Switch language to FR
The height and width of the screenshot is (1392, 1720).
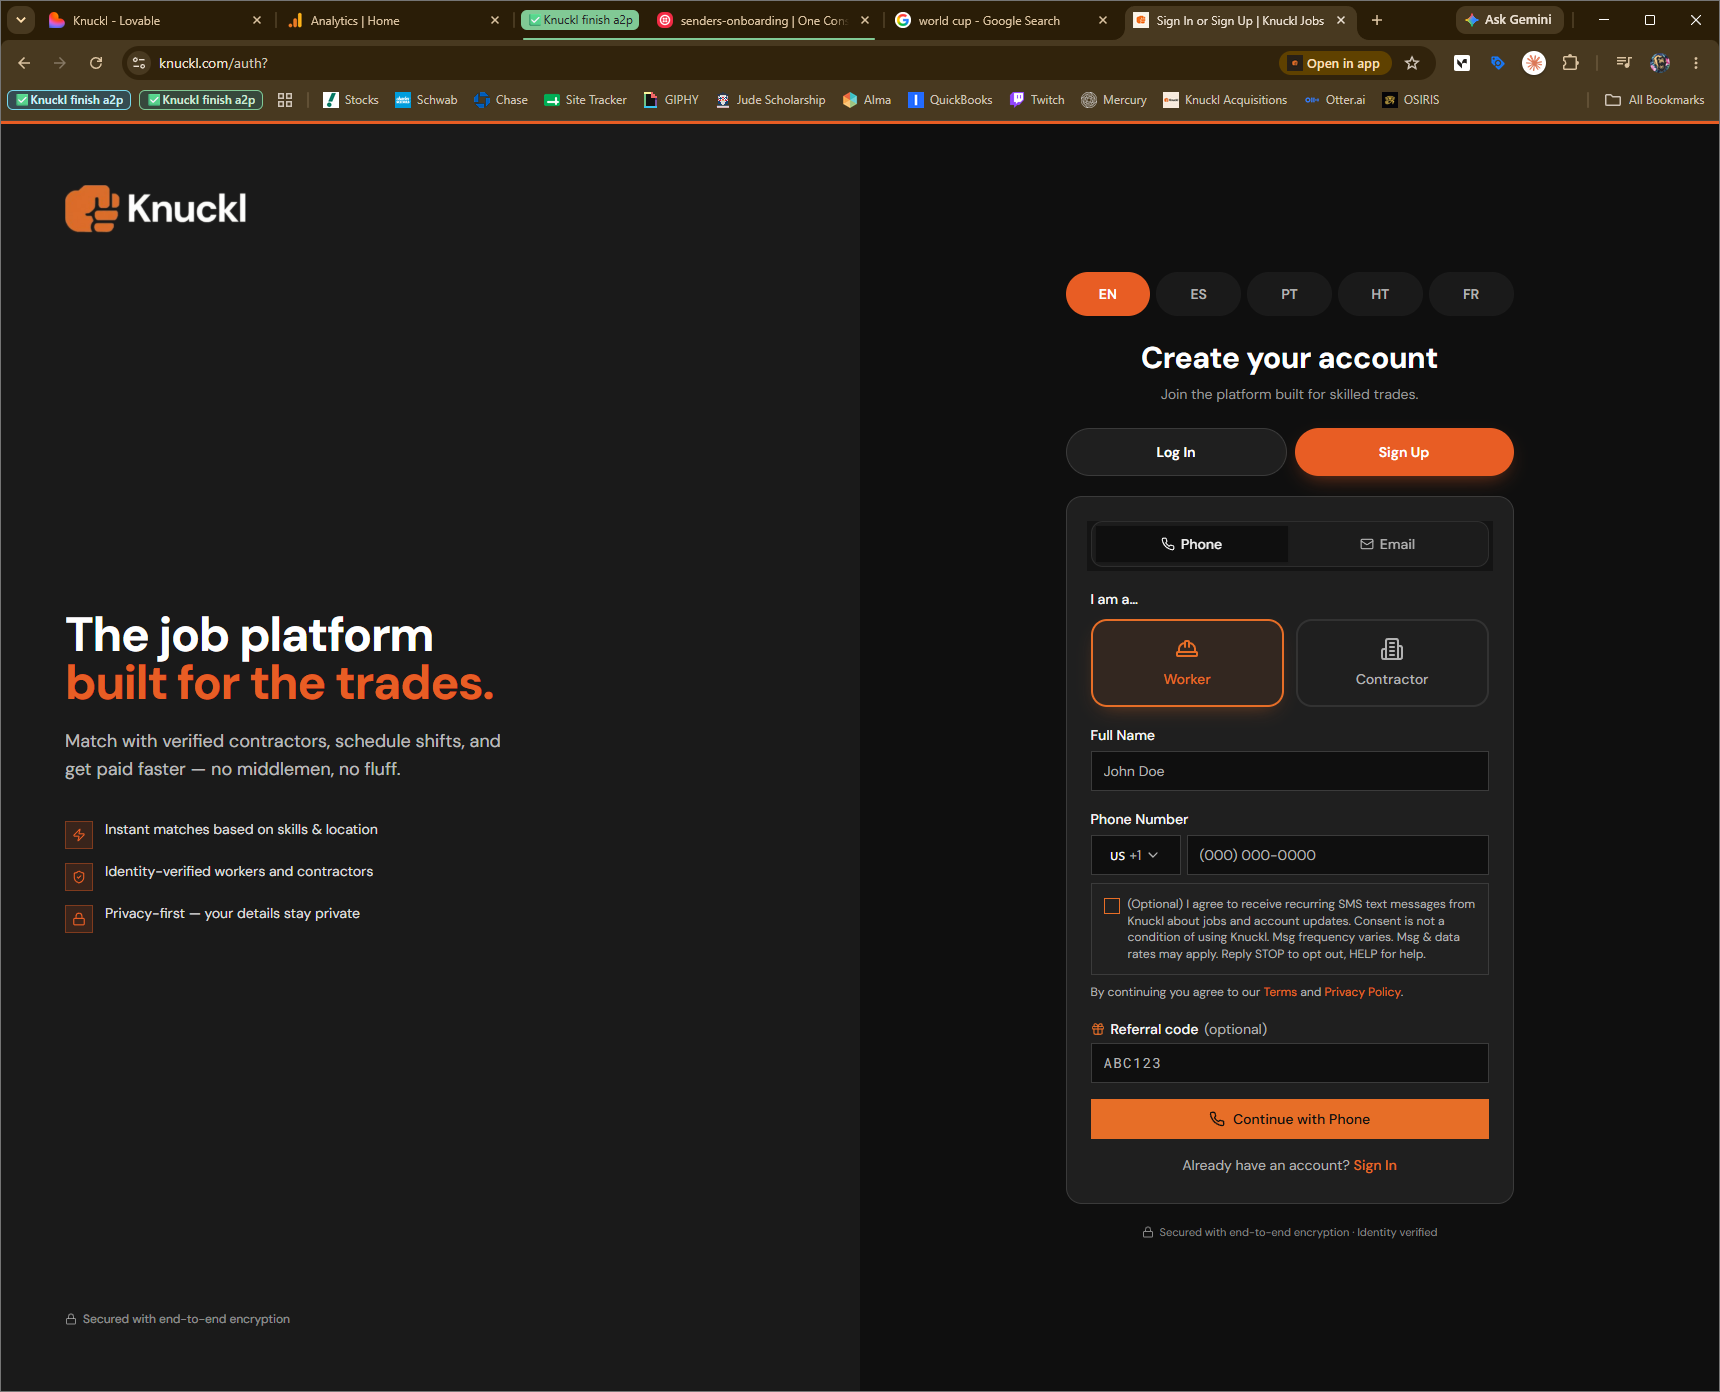(x=1471, y=294)
